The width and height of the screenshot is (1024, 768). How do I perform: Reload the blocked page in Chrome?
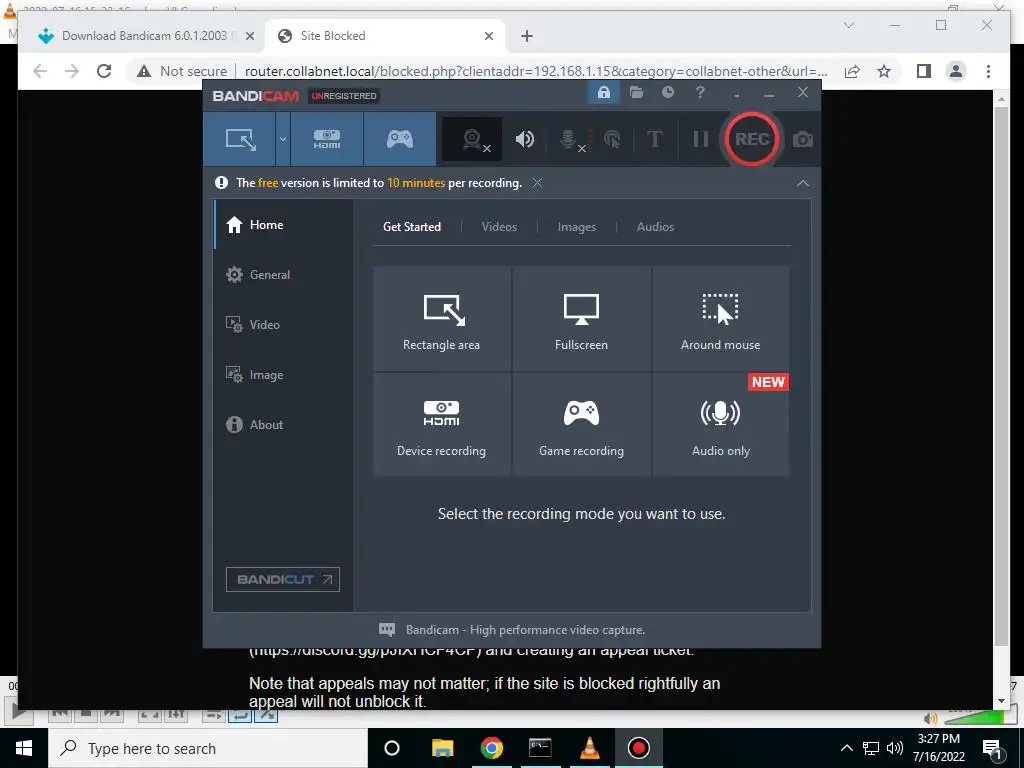point(104,71)
